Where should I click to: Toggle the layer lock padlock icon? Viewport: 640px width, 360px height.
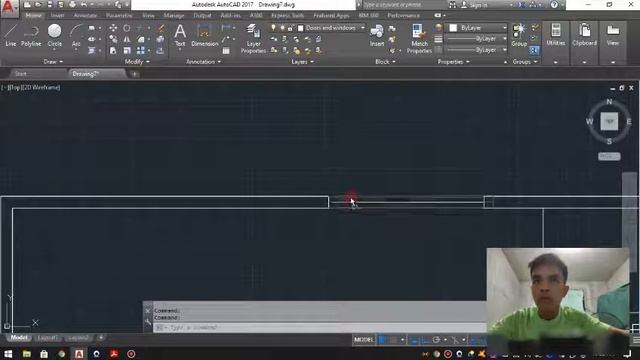290,28
